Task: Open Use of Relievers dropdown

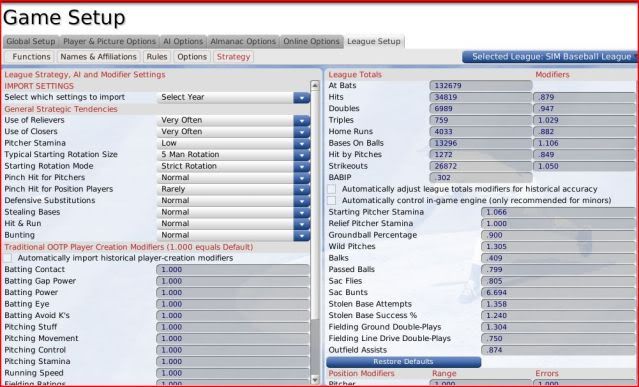Action: [234, 120]
